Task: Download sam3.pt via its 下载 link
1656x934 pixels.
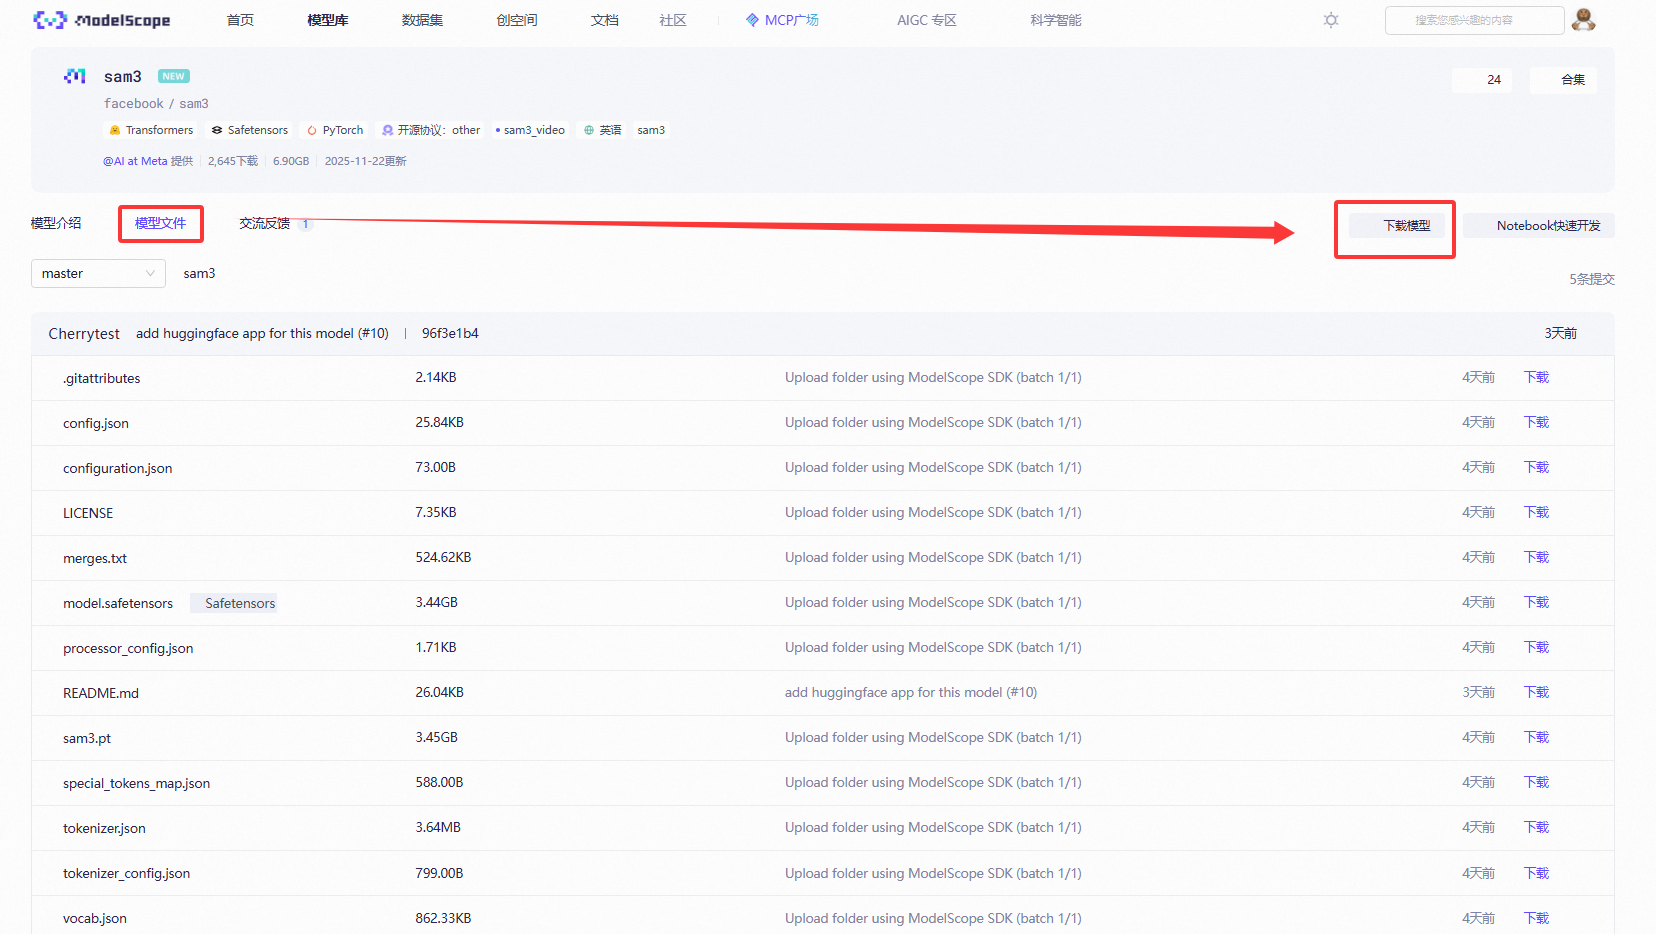Action: click(1536, 737)
